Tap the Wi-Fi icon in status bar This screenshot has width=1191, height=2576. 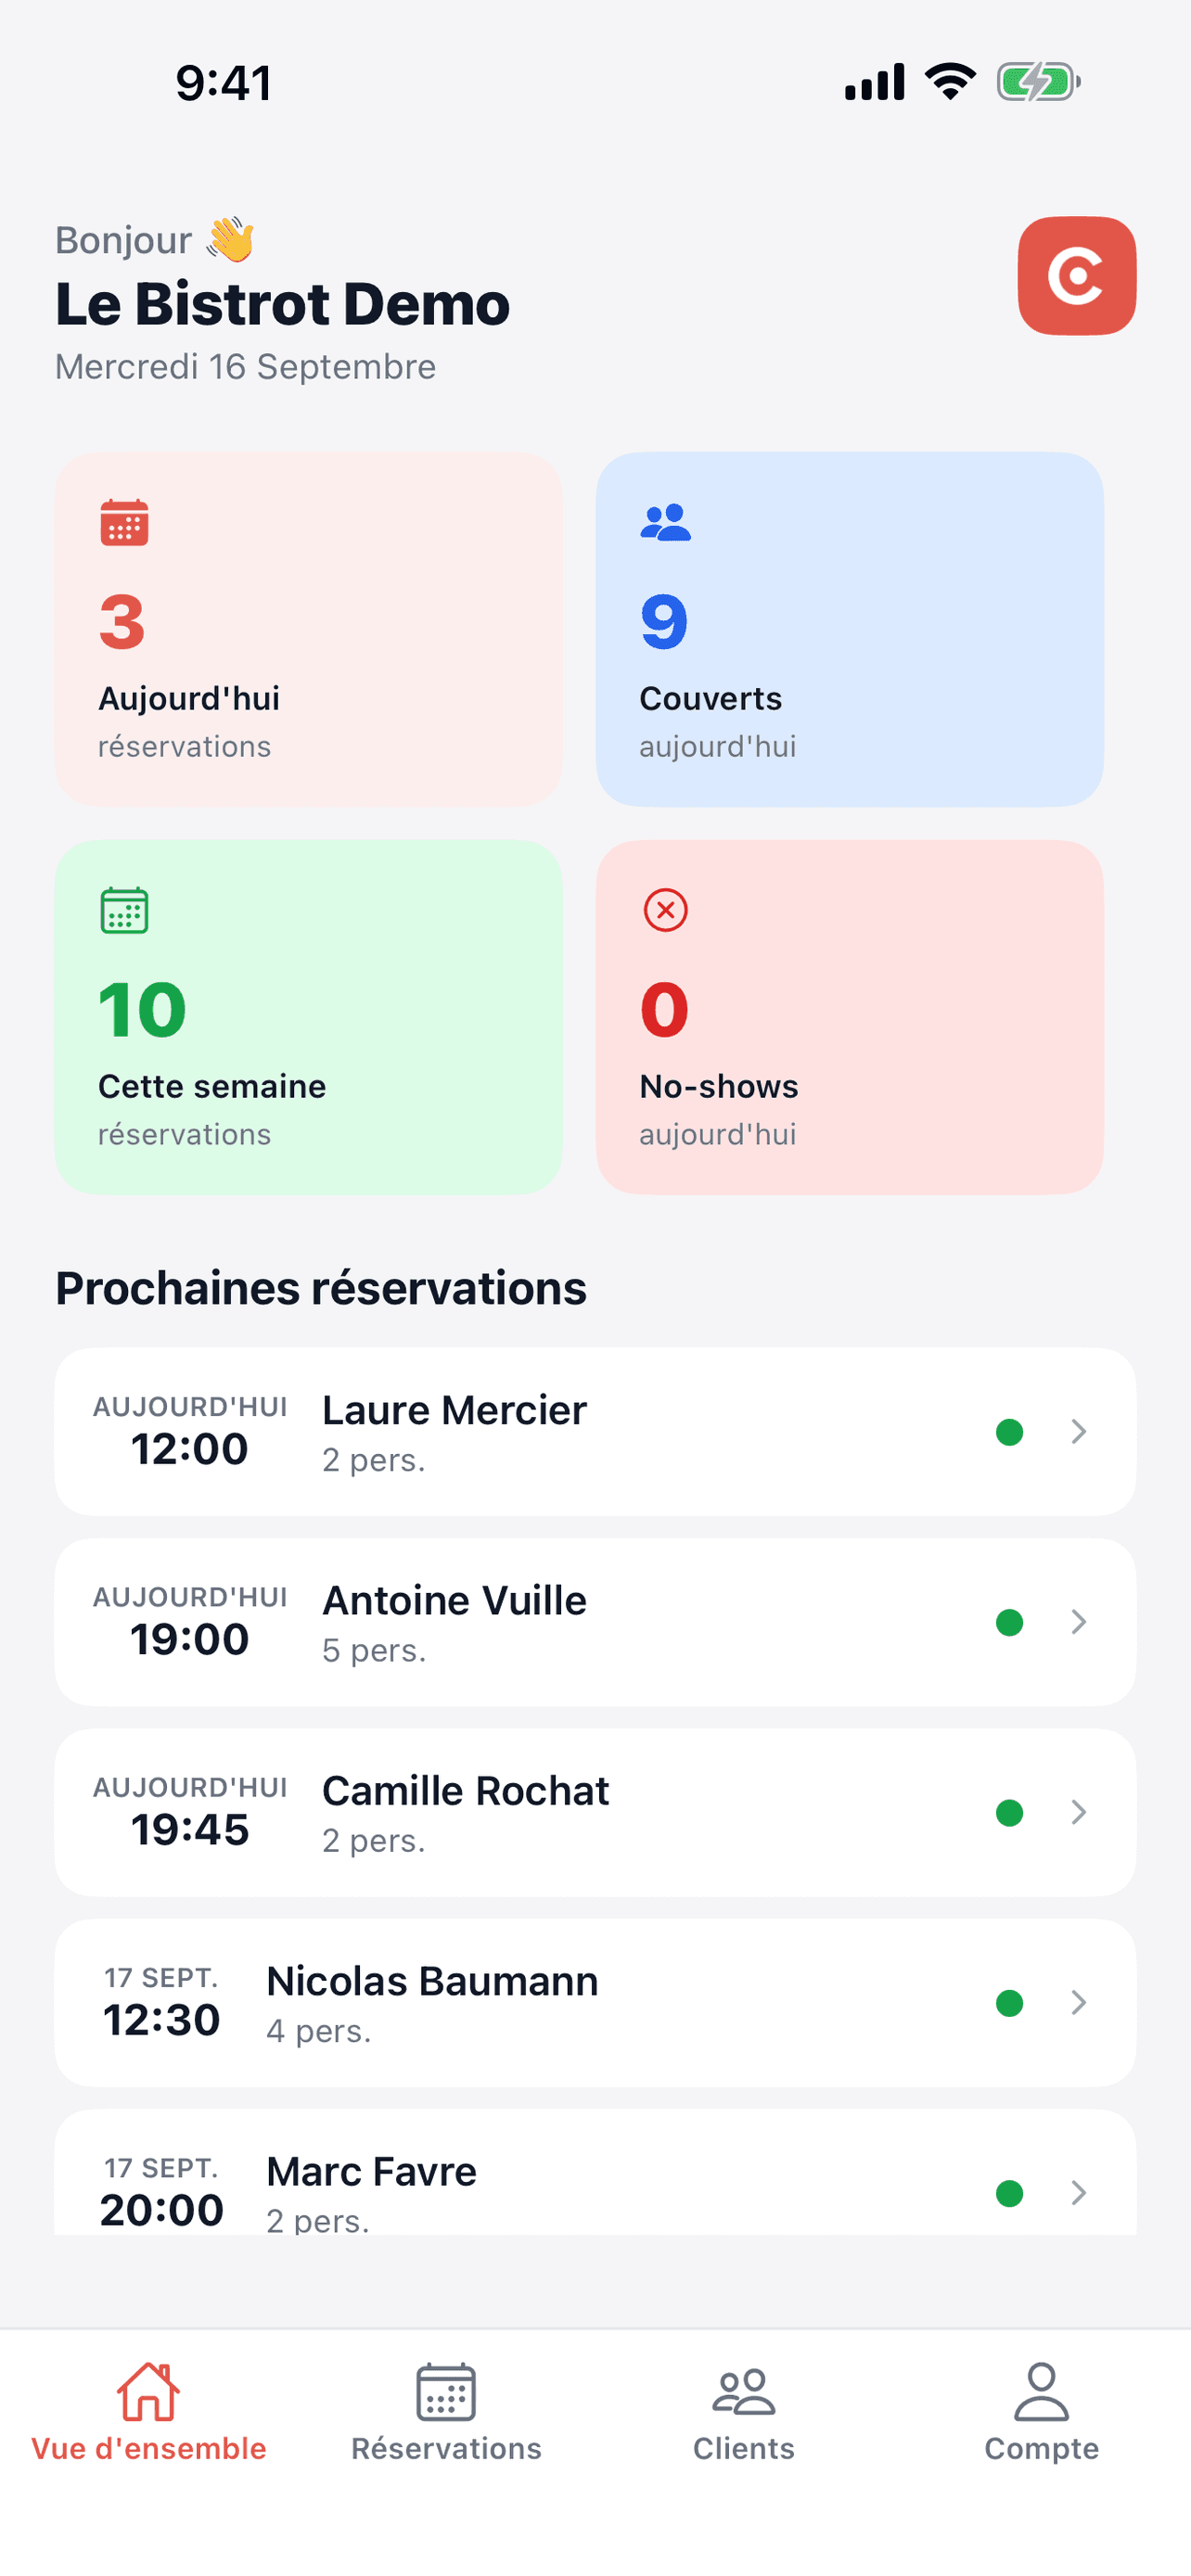pyautogui.click(x=950, y=81)
